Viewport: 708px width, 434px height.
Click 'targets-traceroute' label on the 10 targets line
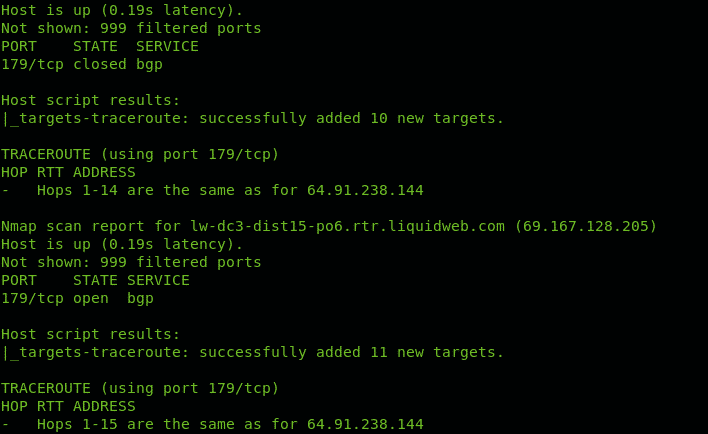(x=100, y=118)
